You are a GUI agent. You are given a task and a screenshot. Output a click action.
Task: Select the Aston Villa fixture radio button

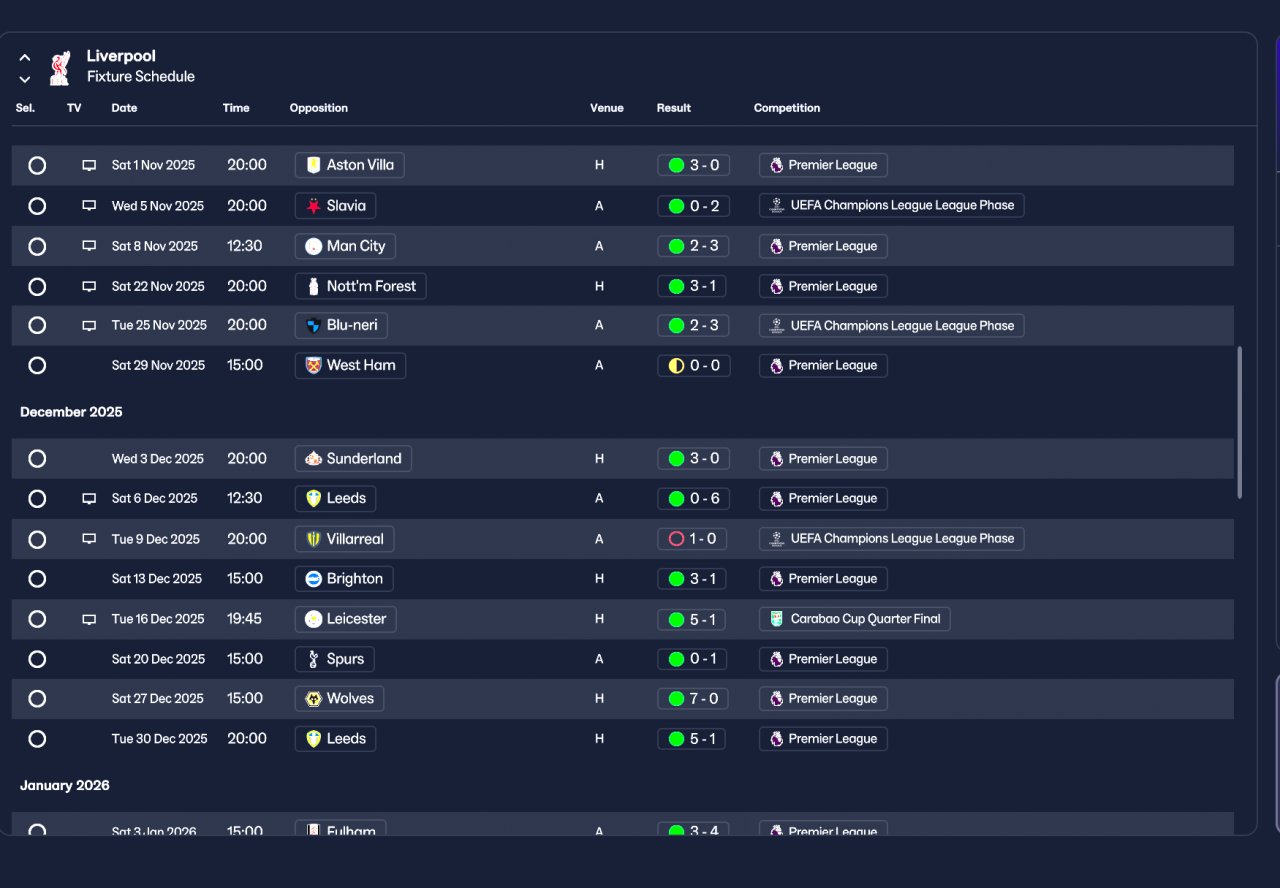click(x=37, y=165)
